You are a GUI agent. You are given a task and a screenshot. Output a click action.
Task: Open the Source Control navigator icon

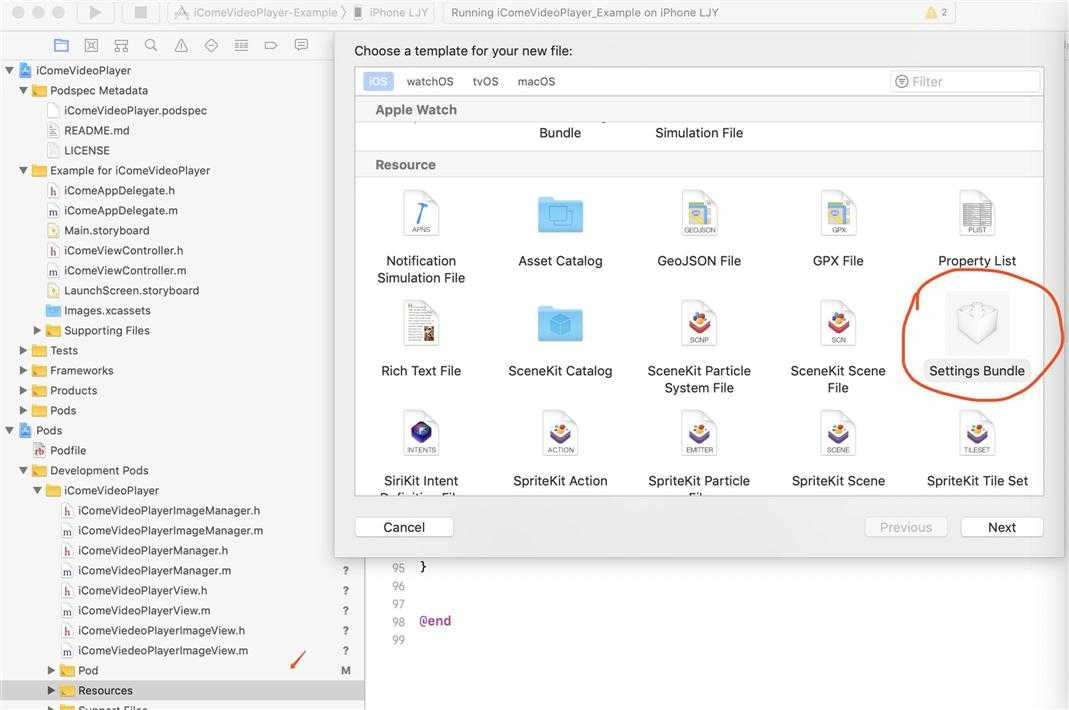coord(91,45)
